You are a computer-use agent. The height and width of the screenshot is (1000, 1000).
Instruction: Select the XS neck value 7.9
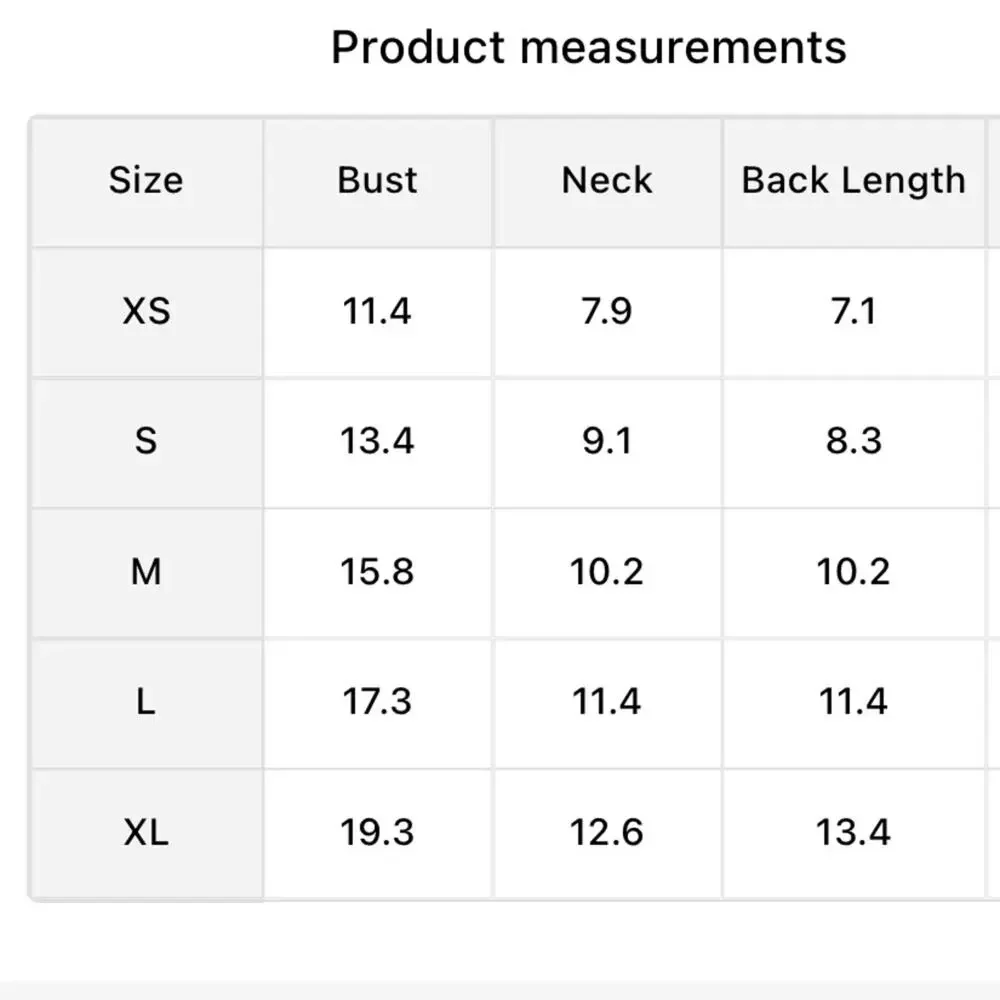[x=607, y=311]
